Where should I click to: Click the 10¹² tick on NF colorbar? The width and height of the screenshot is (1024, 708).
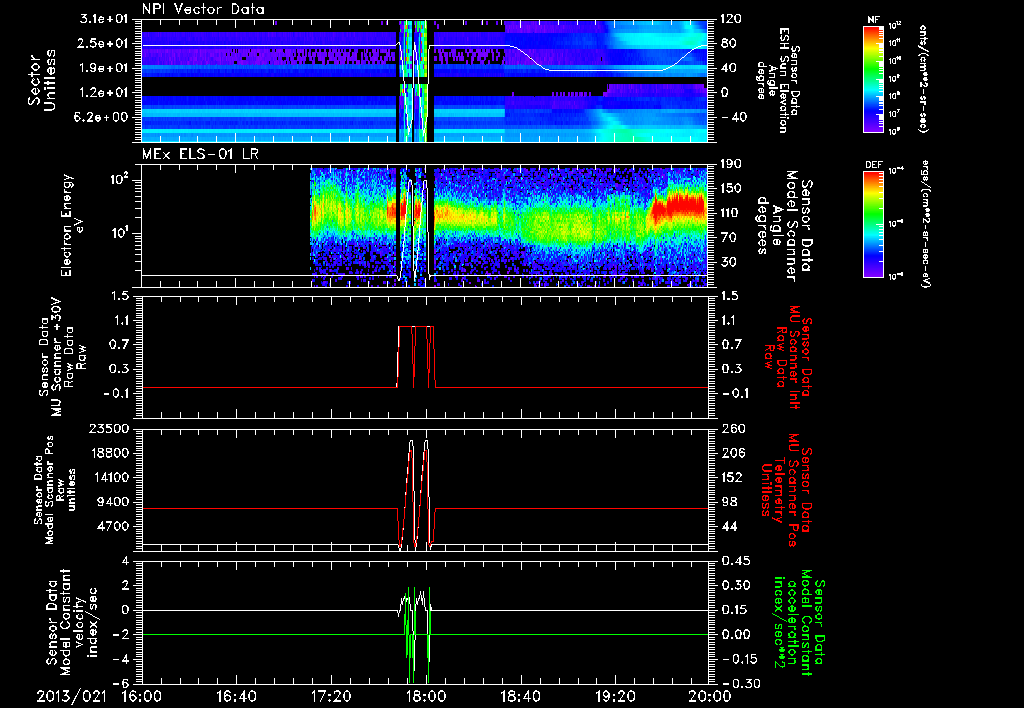click(x=895, y=26)
